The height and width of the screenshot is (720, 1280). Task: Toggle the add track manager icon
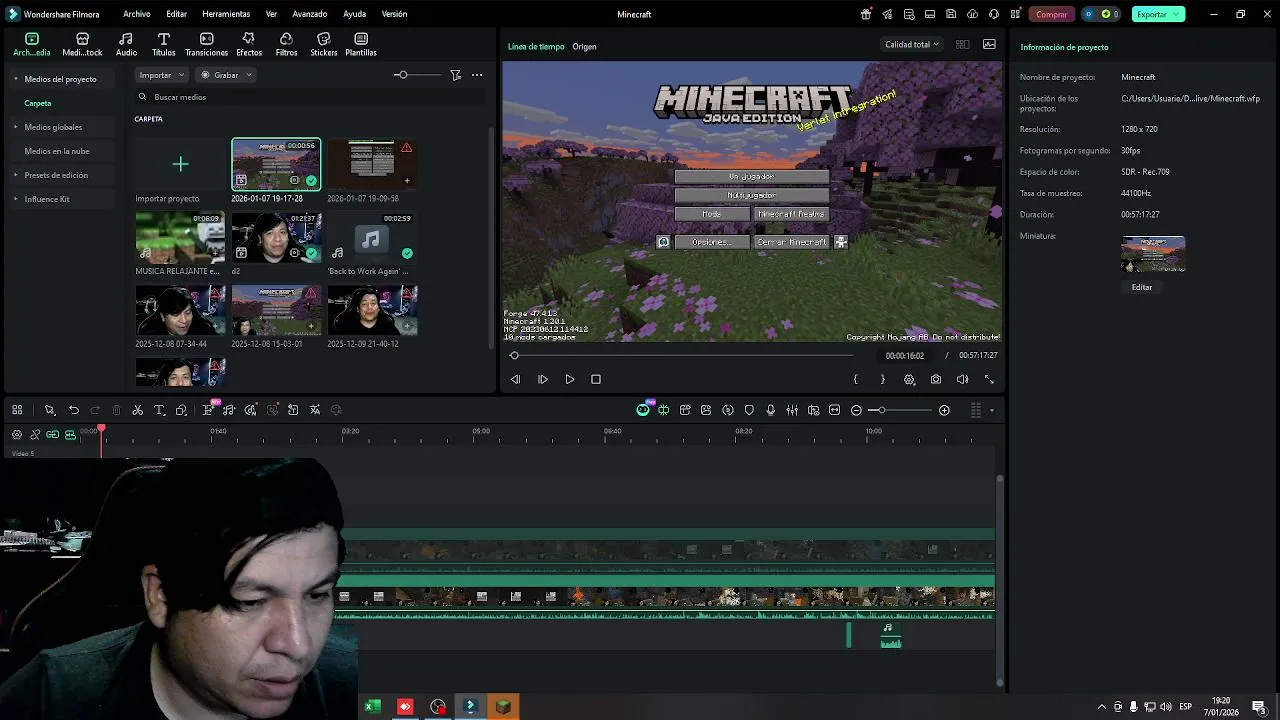(17, 434)
